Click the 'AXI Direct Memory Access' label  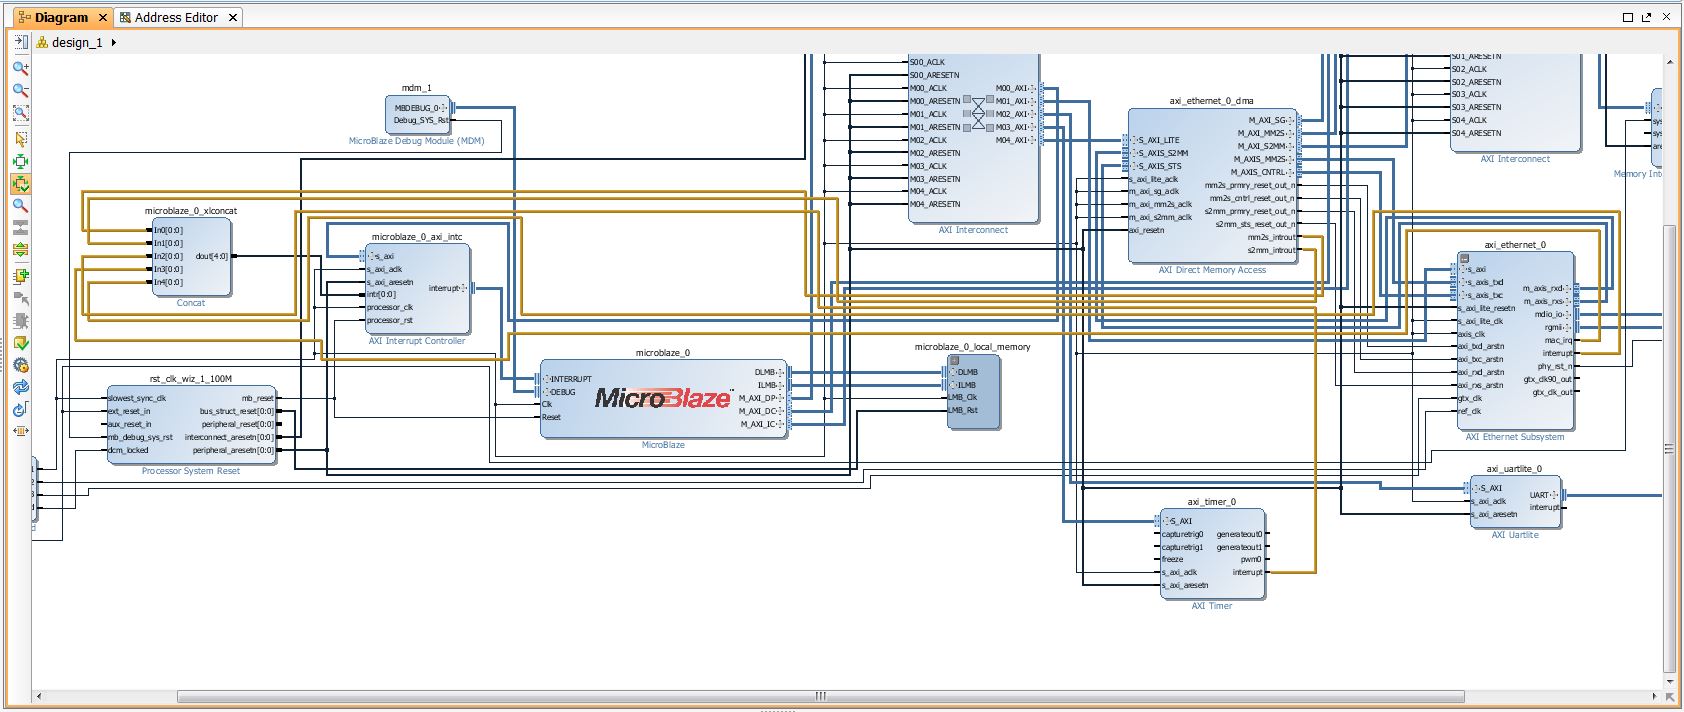click(x=1212, y=270)
